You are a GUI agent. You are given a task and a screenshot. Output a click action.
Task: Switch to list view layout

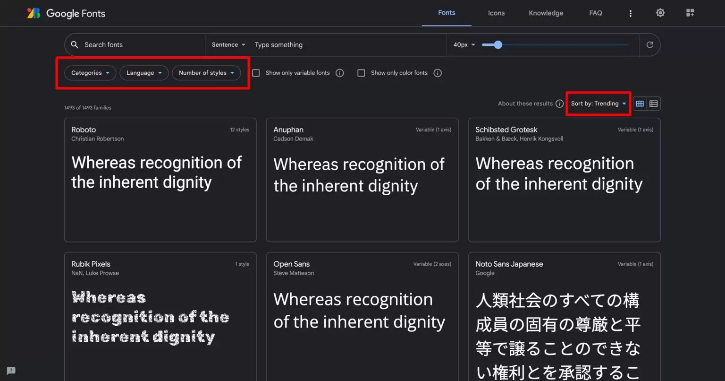tap(653, 104)
